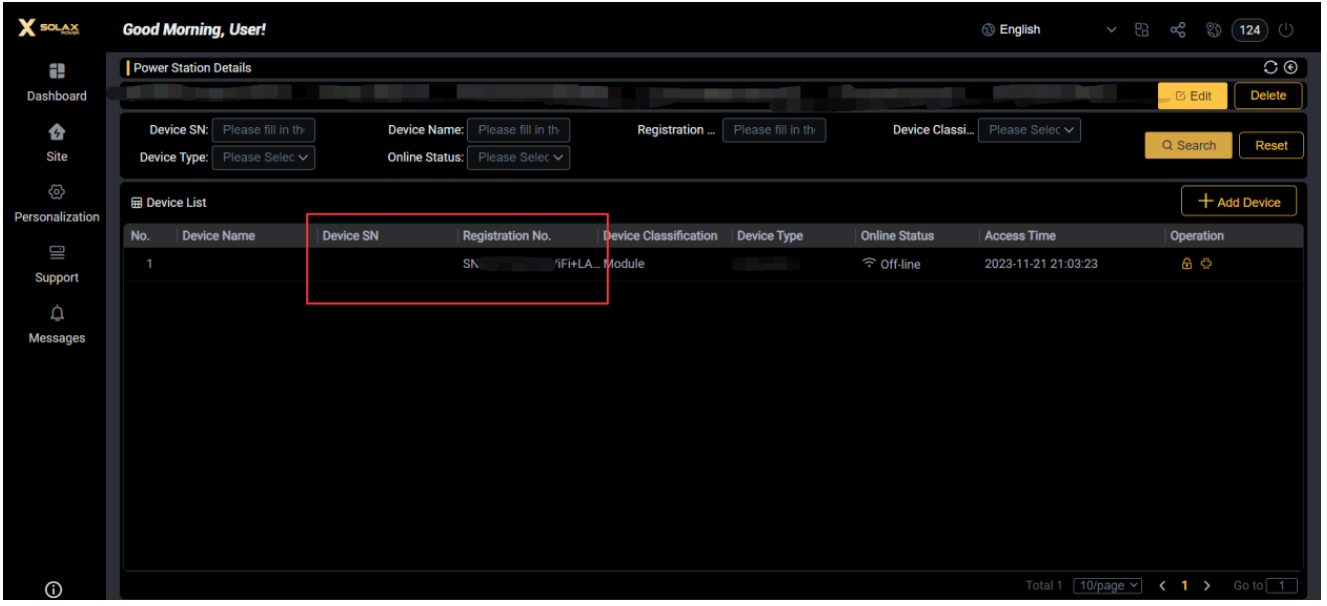Click the Reset filters button
1327x606 pixels.
(x=1271, y=145)
